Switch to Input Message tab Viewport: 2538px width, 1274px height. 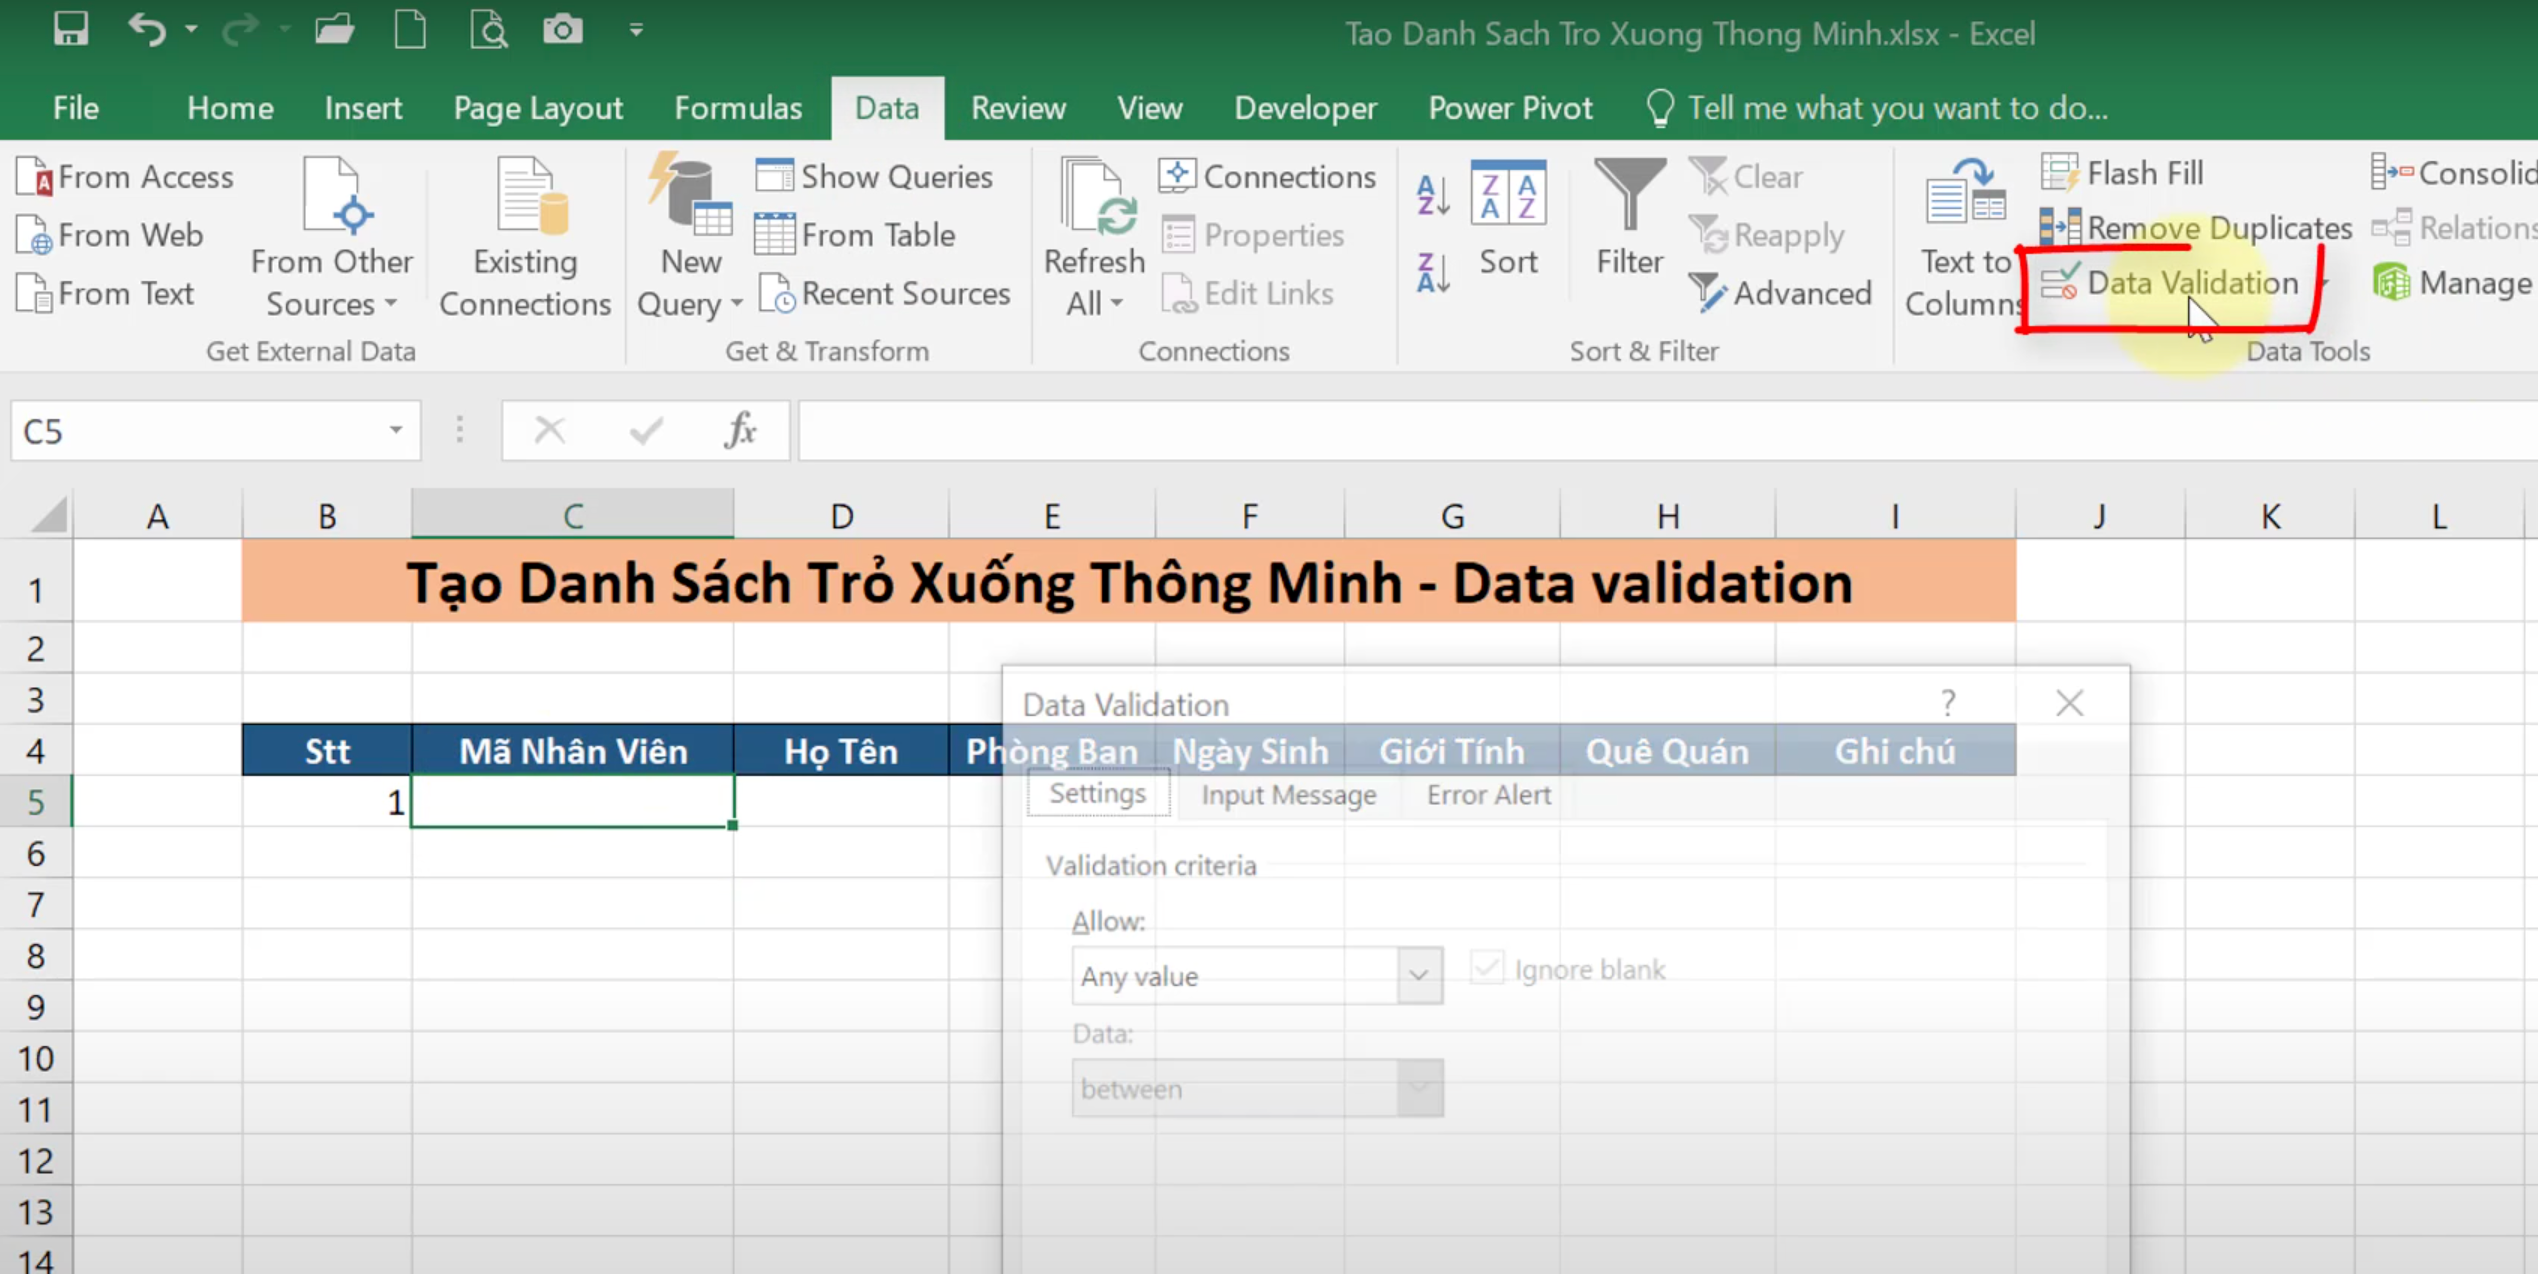tap(1289, 795)
